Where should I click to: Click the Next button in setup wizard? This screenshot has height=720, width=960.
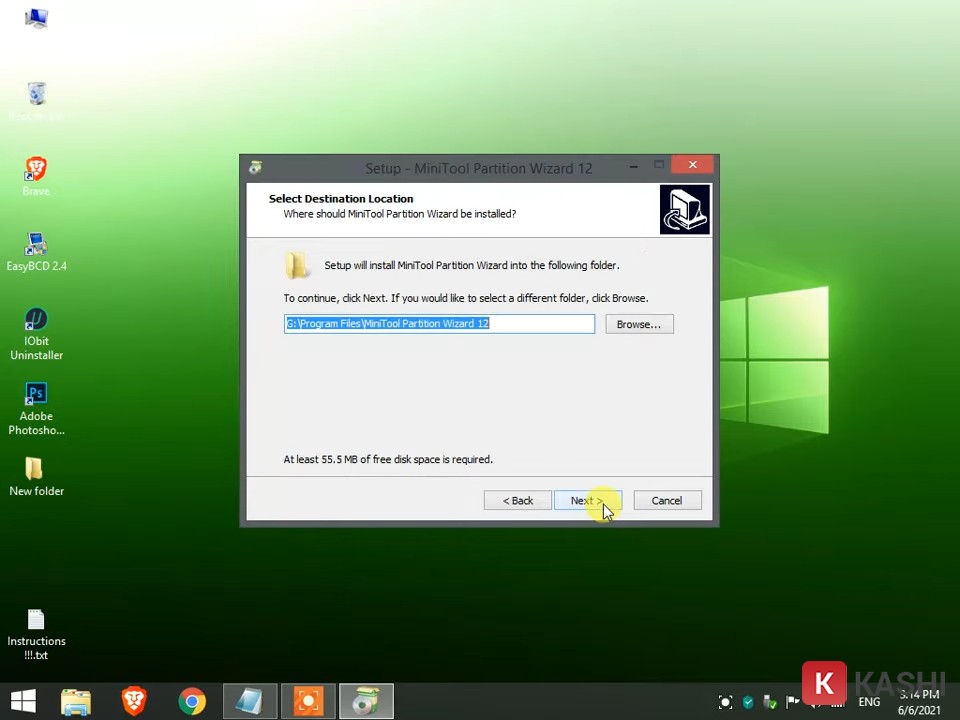(x=587, y=501)
